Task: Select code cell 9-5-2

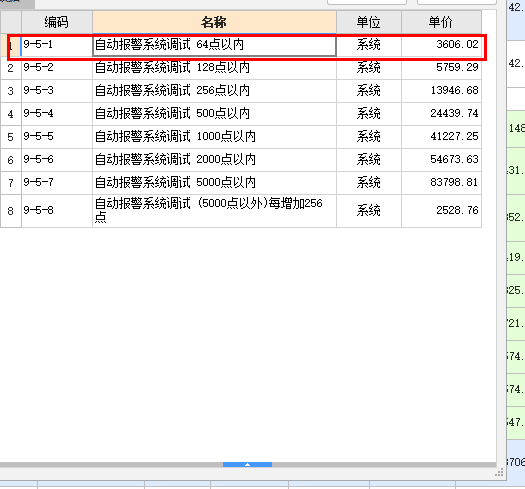Action: click(x=57, y=68)
